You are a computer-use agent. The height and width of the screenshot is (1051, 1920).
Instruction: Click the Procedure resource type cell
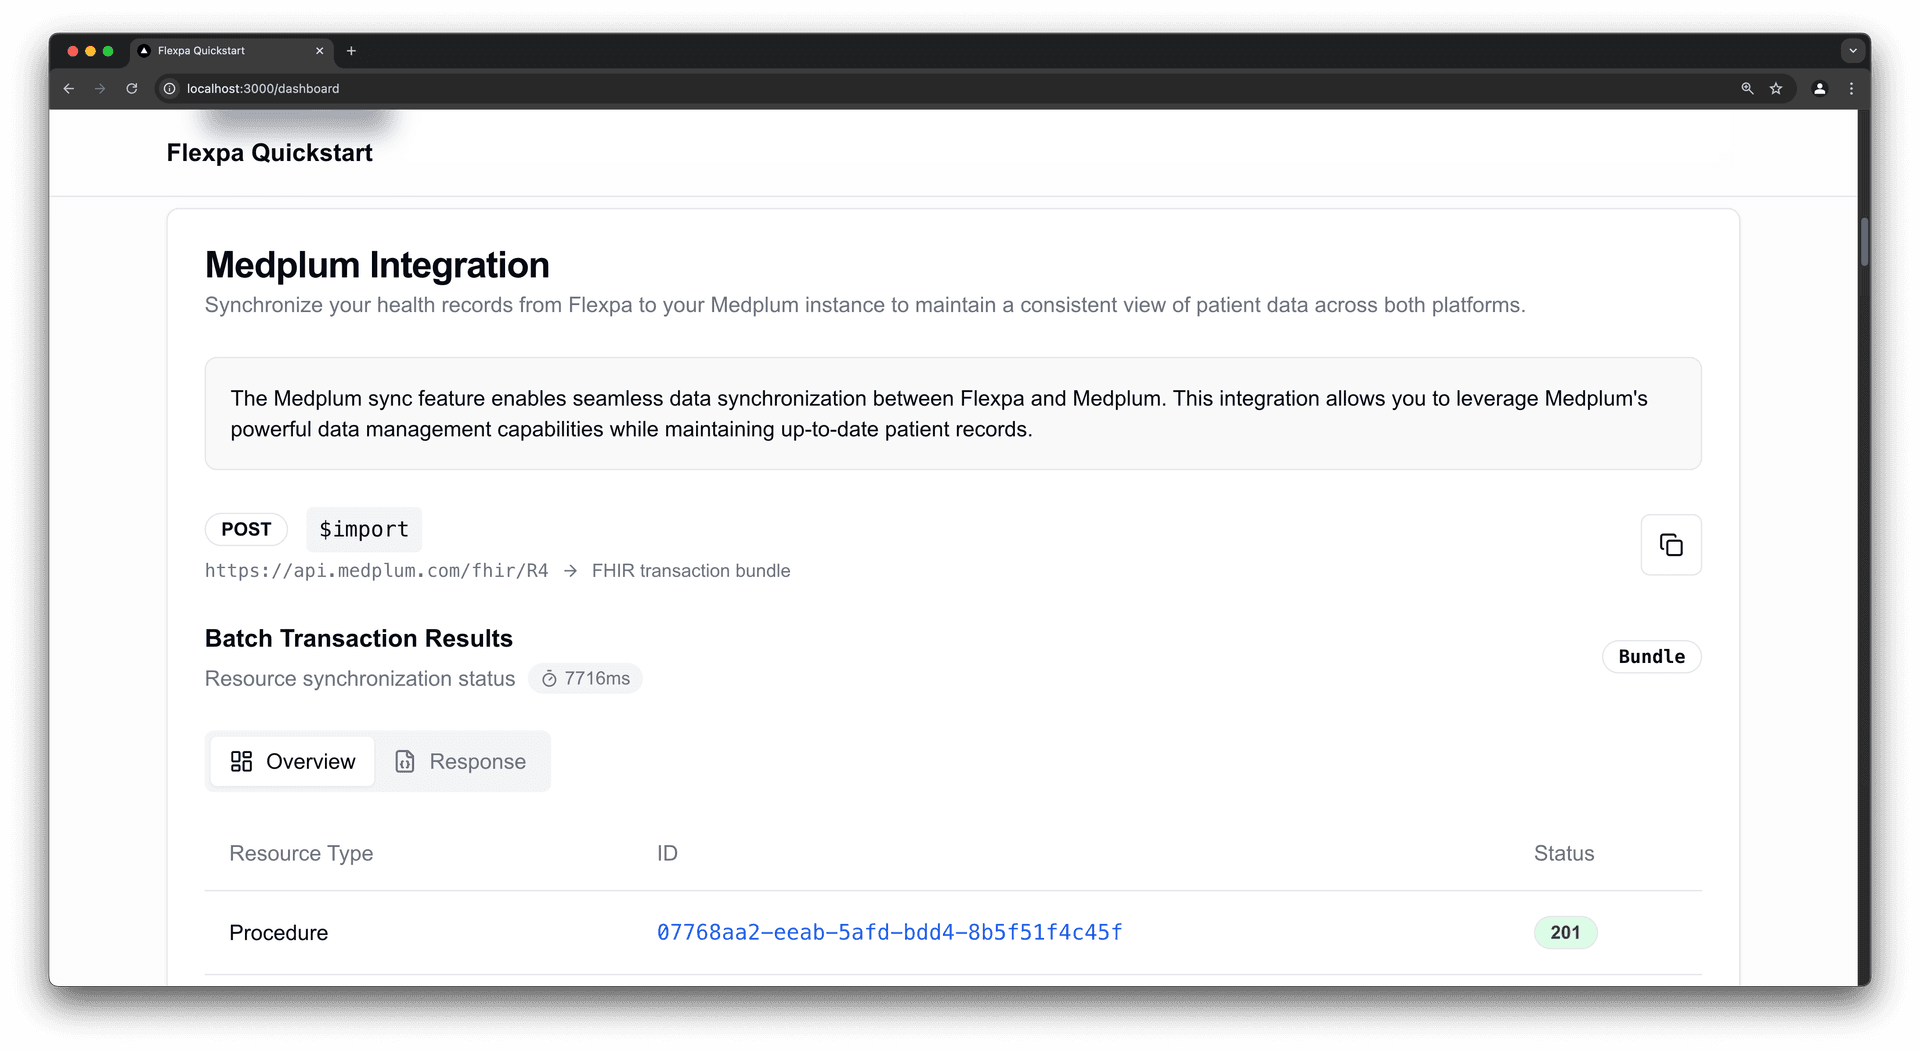coord(278,933)
